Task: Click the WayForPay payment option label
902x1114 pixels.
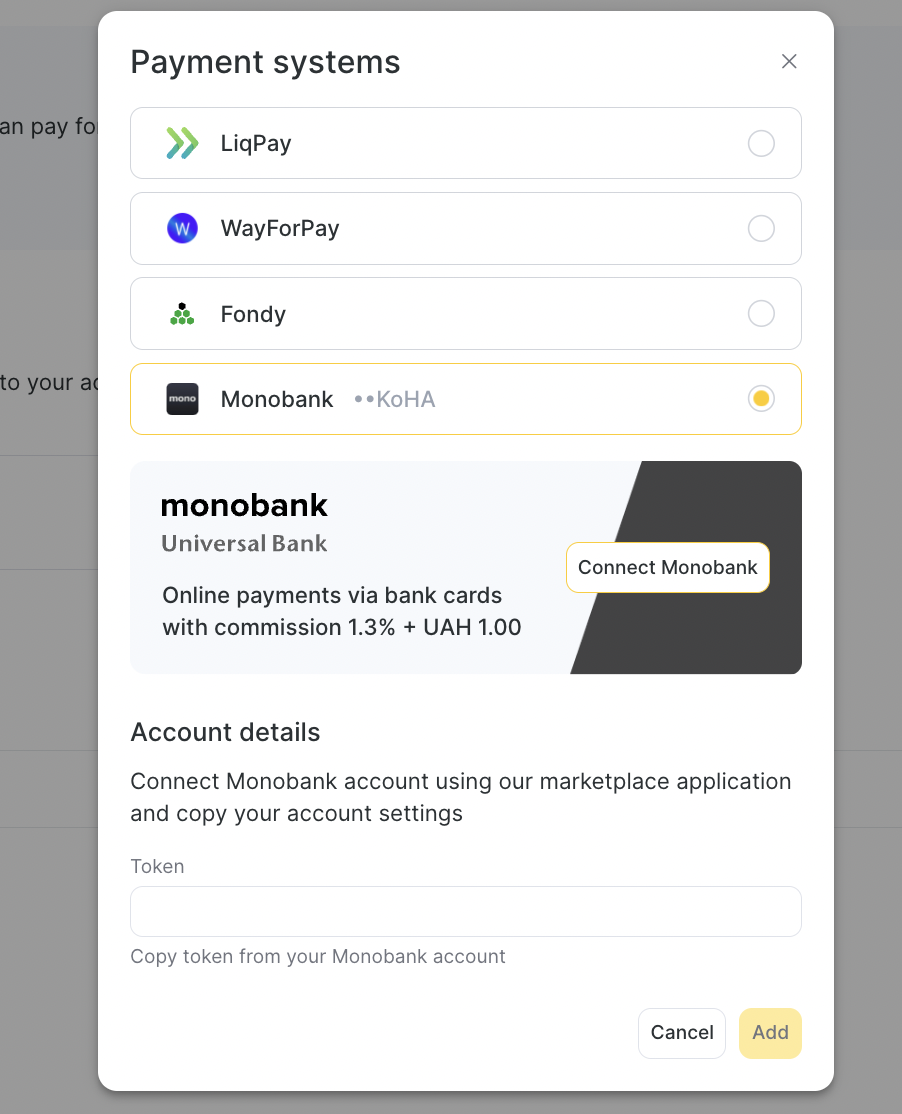Action: point(280,229)
